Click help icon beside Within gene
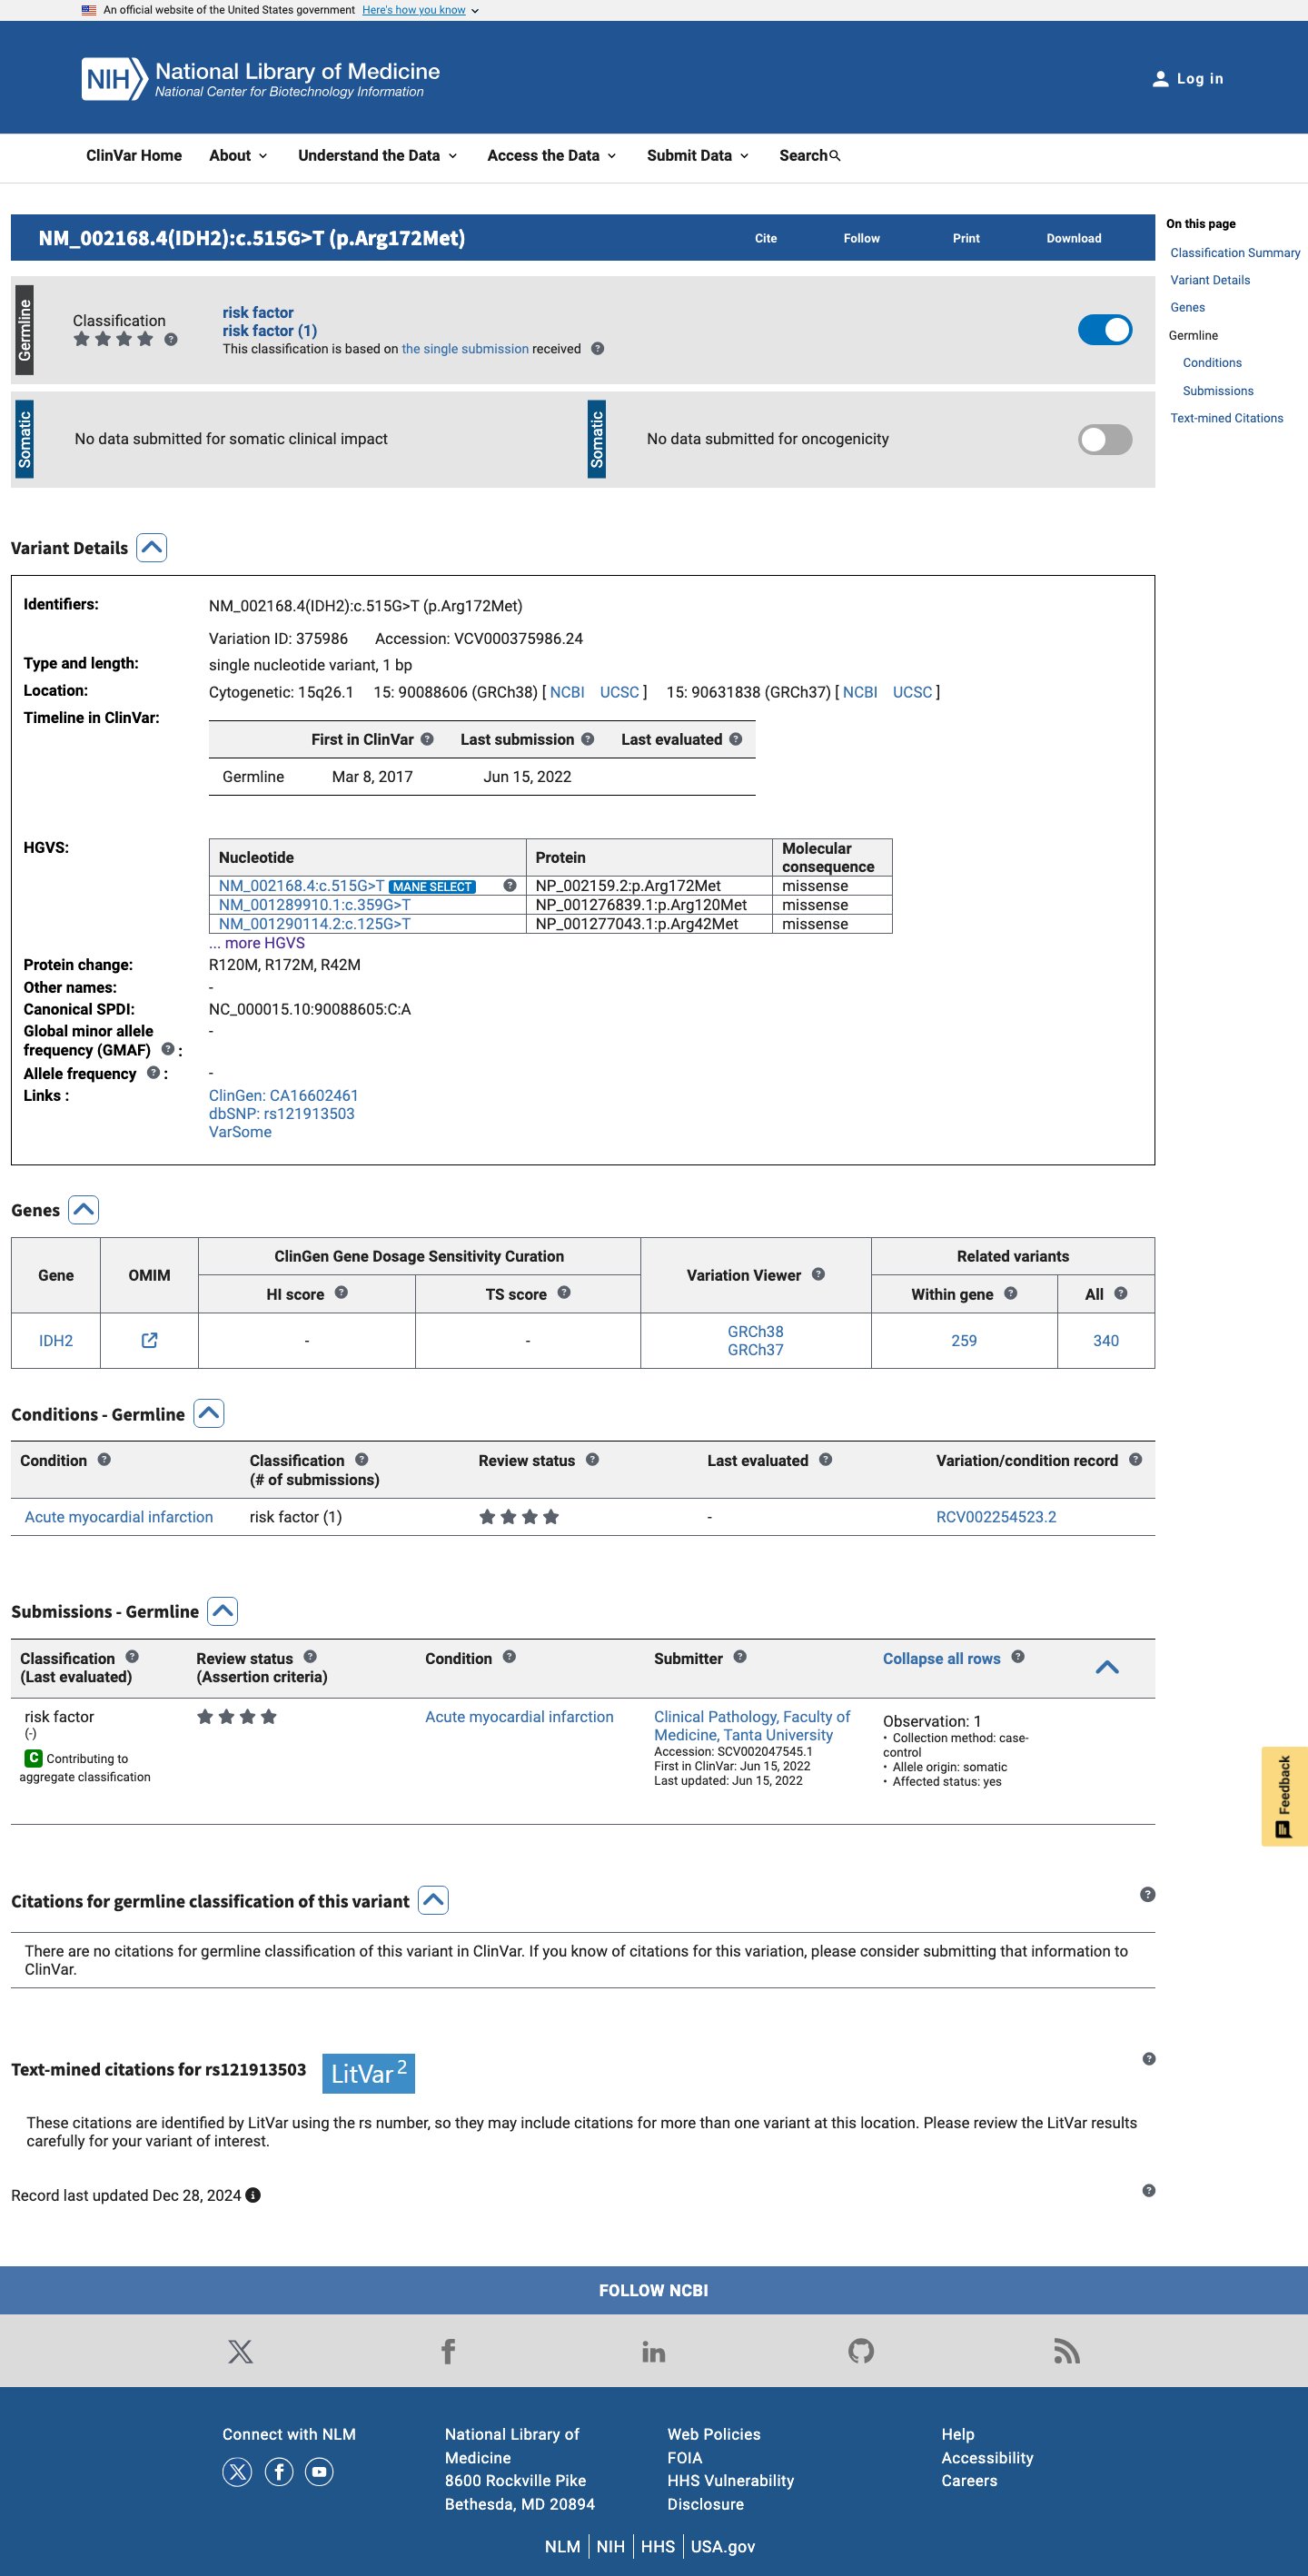 (x=1010, y=1293)
